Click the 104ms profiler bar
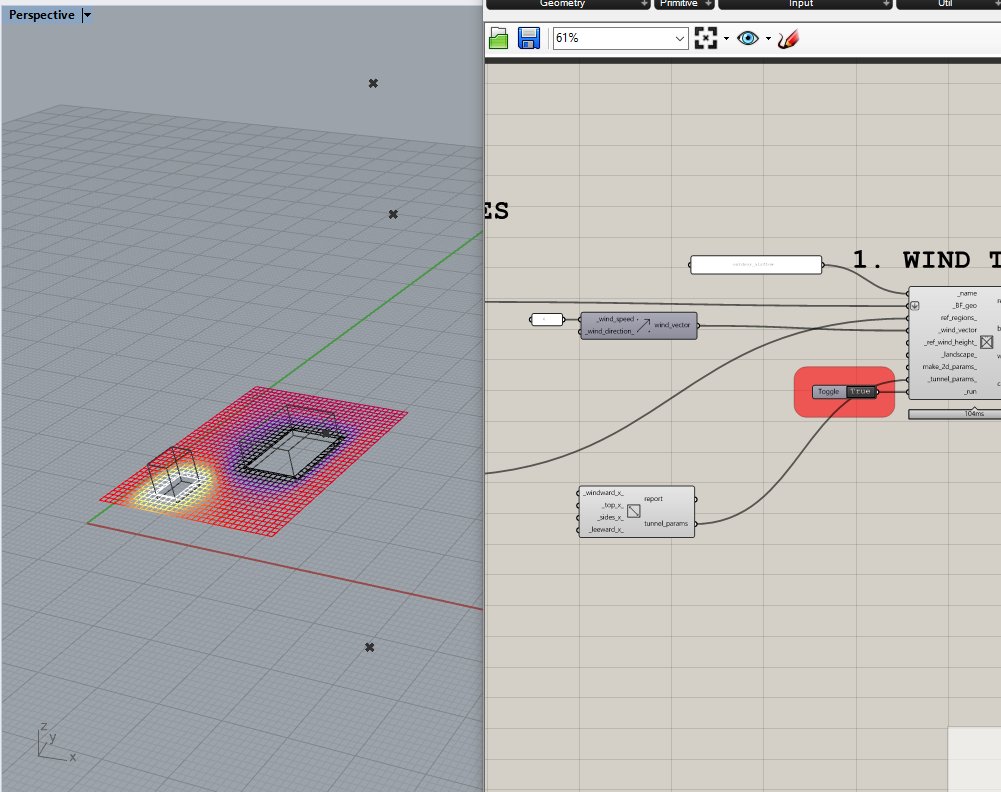Screen dimensions: 1001x792 pos(954,414)
